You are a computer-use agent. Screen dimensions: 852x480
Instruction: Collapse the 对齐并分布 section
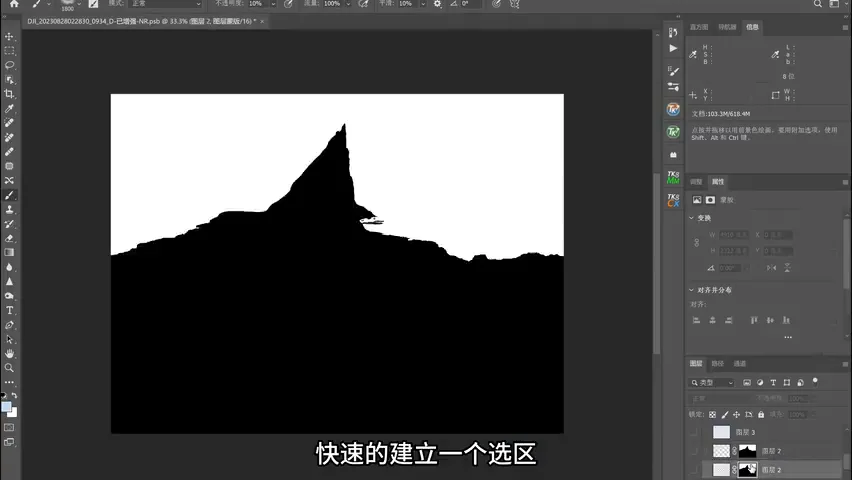(692, 290)
